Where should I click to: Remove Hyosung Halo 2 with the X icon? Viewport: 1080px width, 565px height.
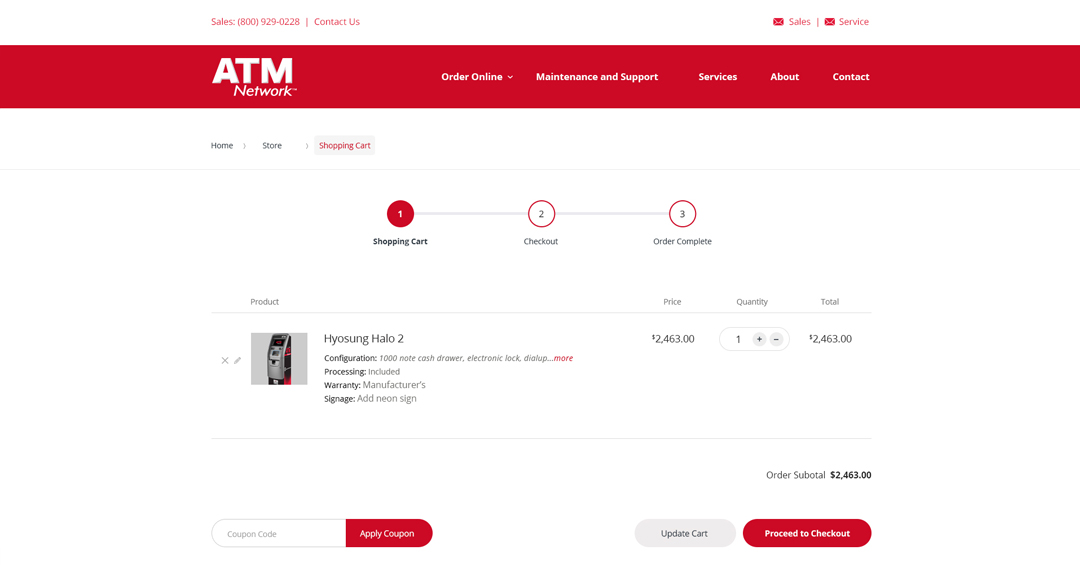225,360
